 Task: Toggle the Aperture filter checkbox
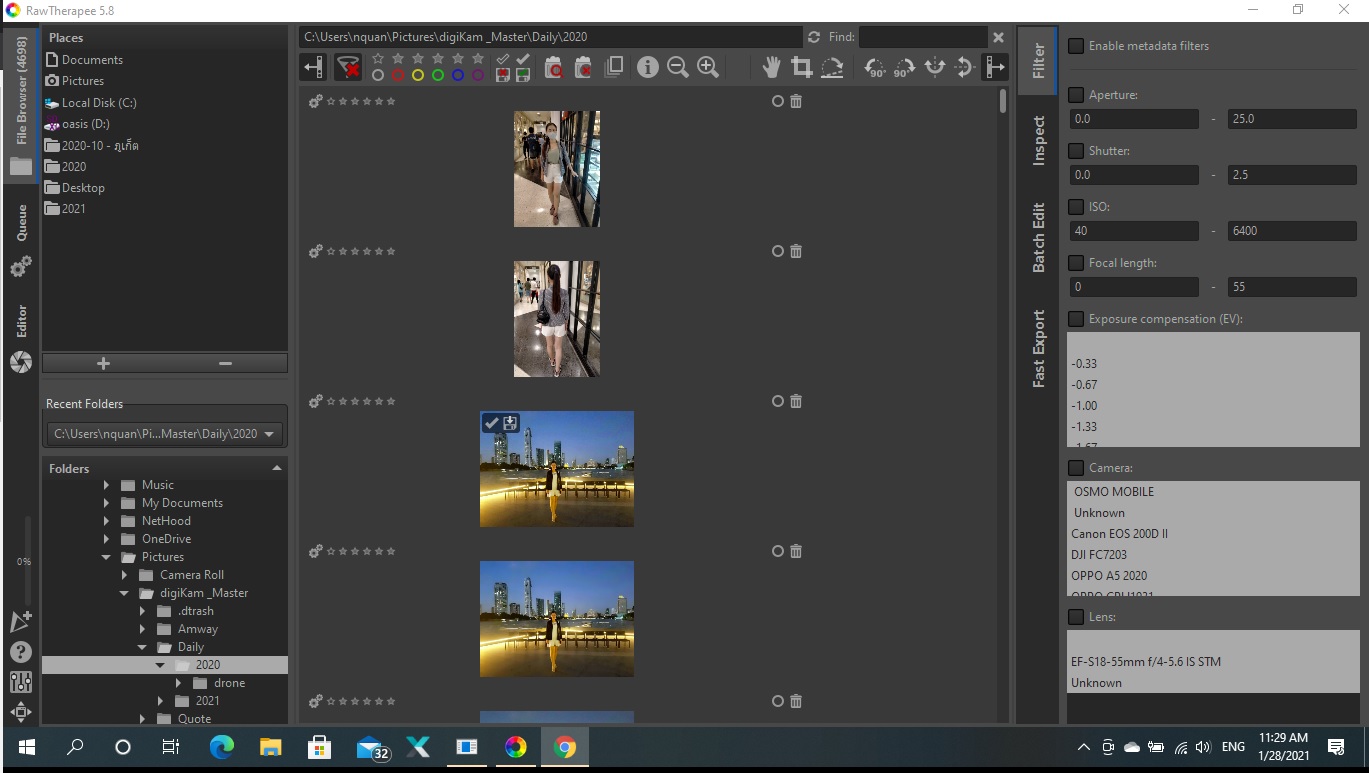click(x=1076, y=95)
